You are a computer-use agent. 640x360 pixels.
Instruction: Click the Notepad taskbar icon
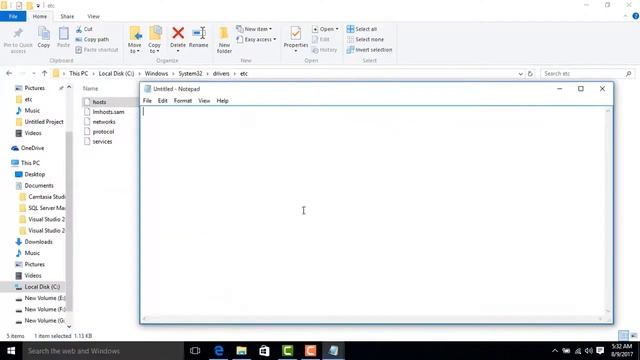tap(333, 351)
